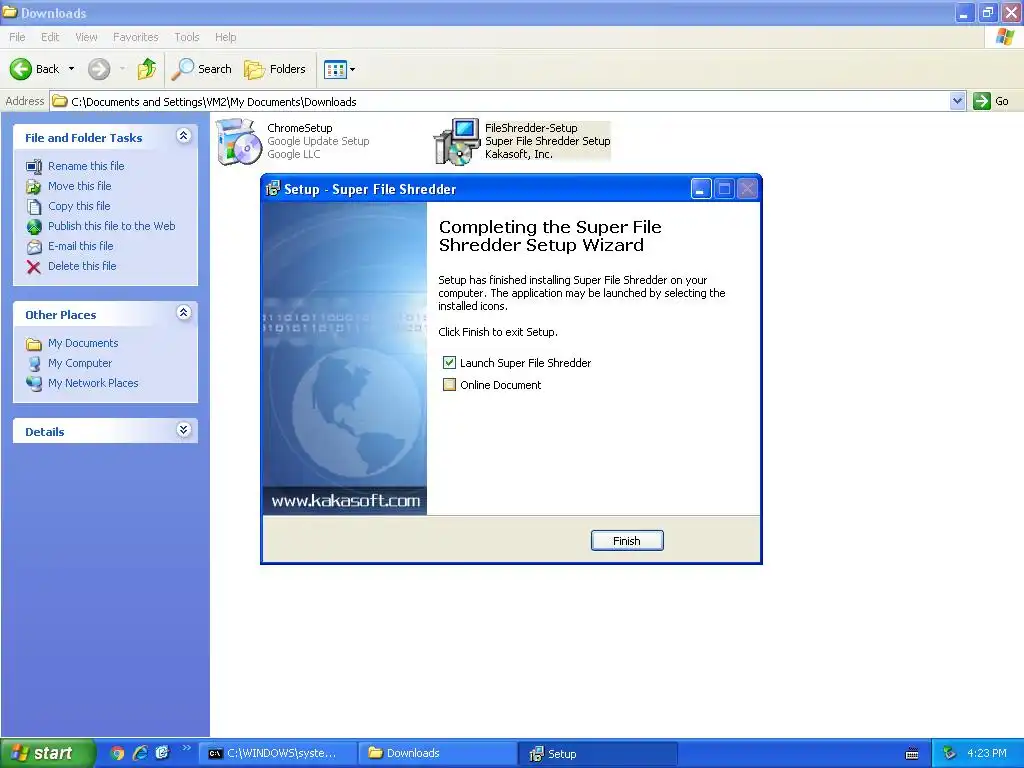The image size is (1024, 768).
Task: Click the Go button
Action: click(991, 101)
